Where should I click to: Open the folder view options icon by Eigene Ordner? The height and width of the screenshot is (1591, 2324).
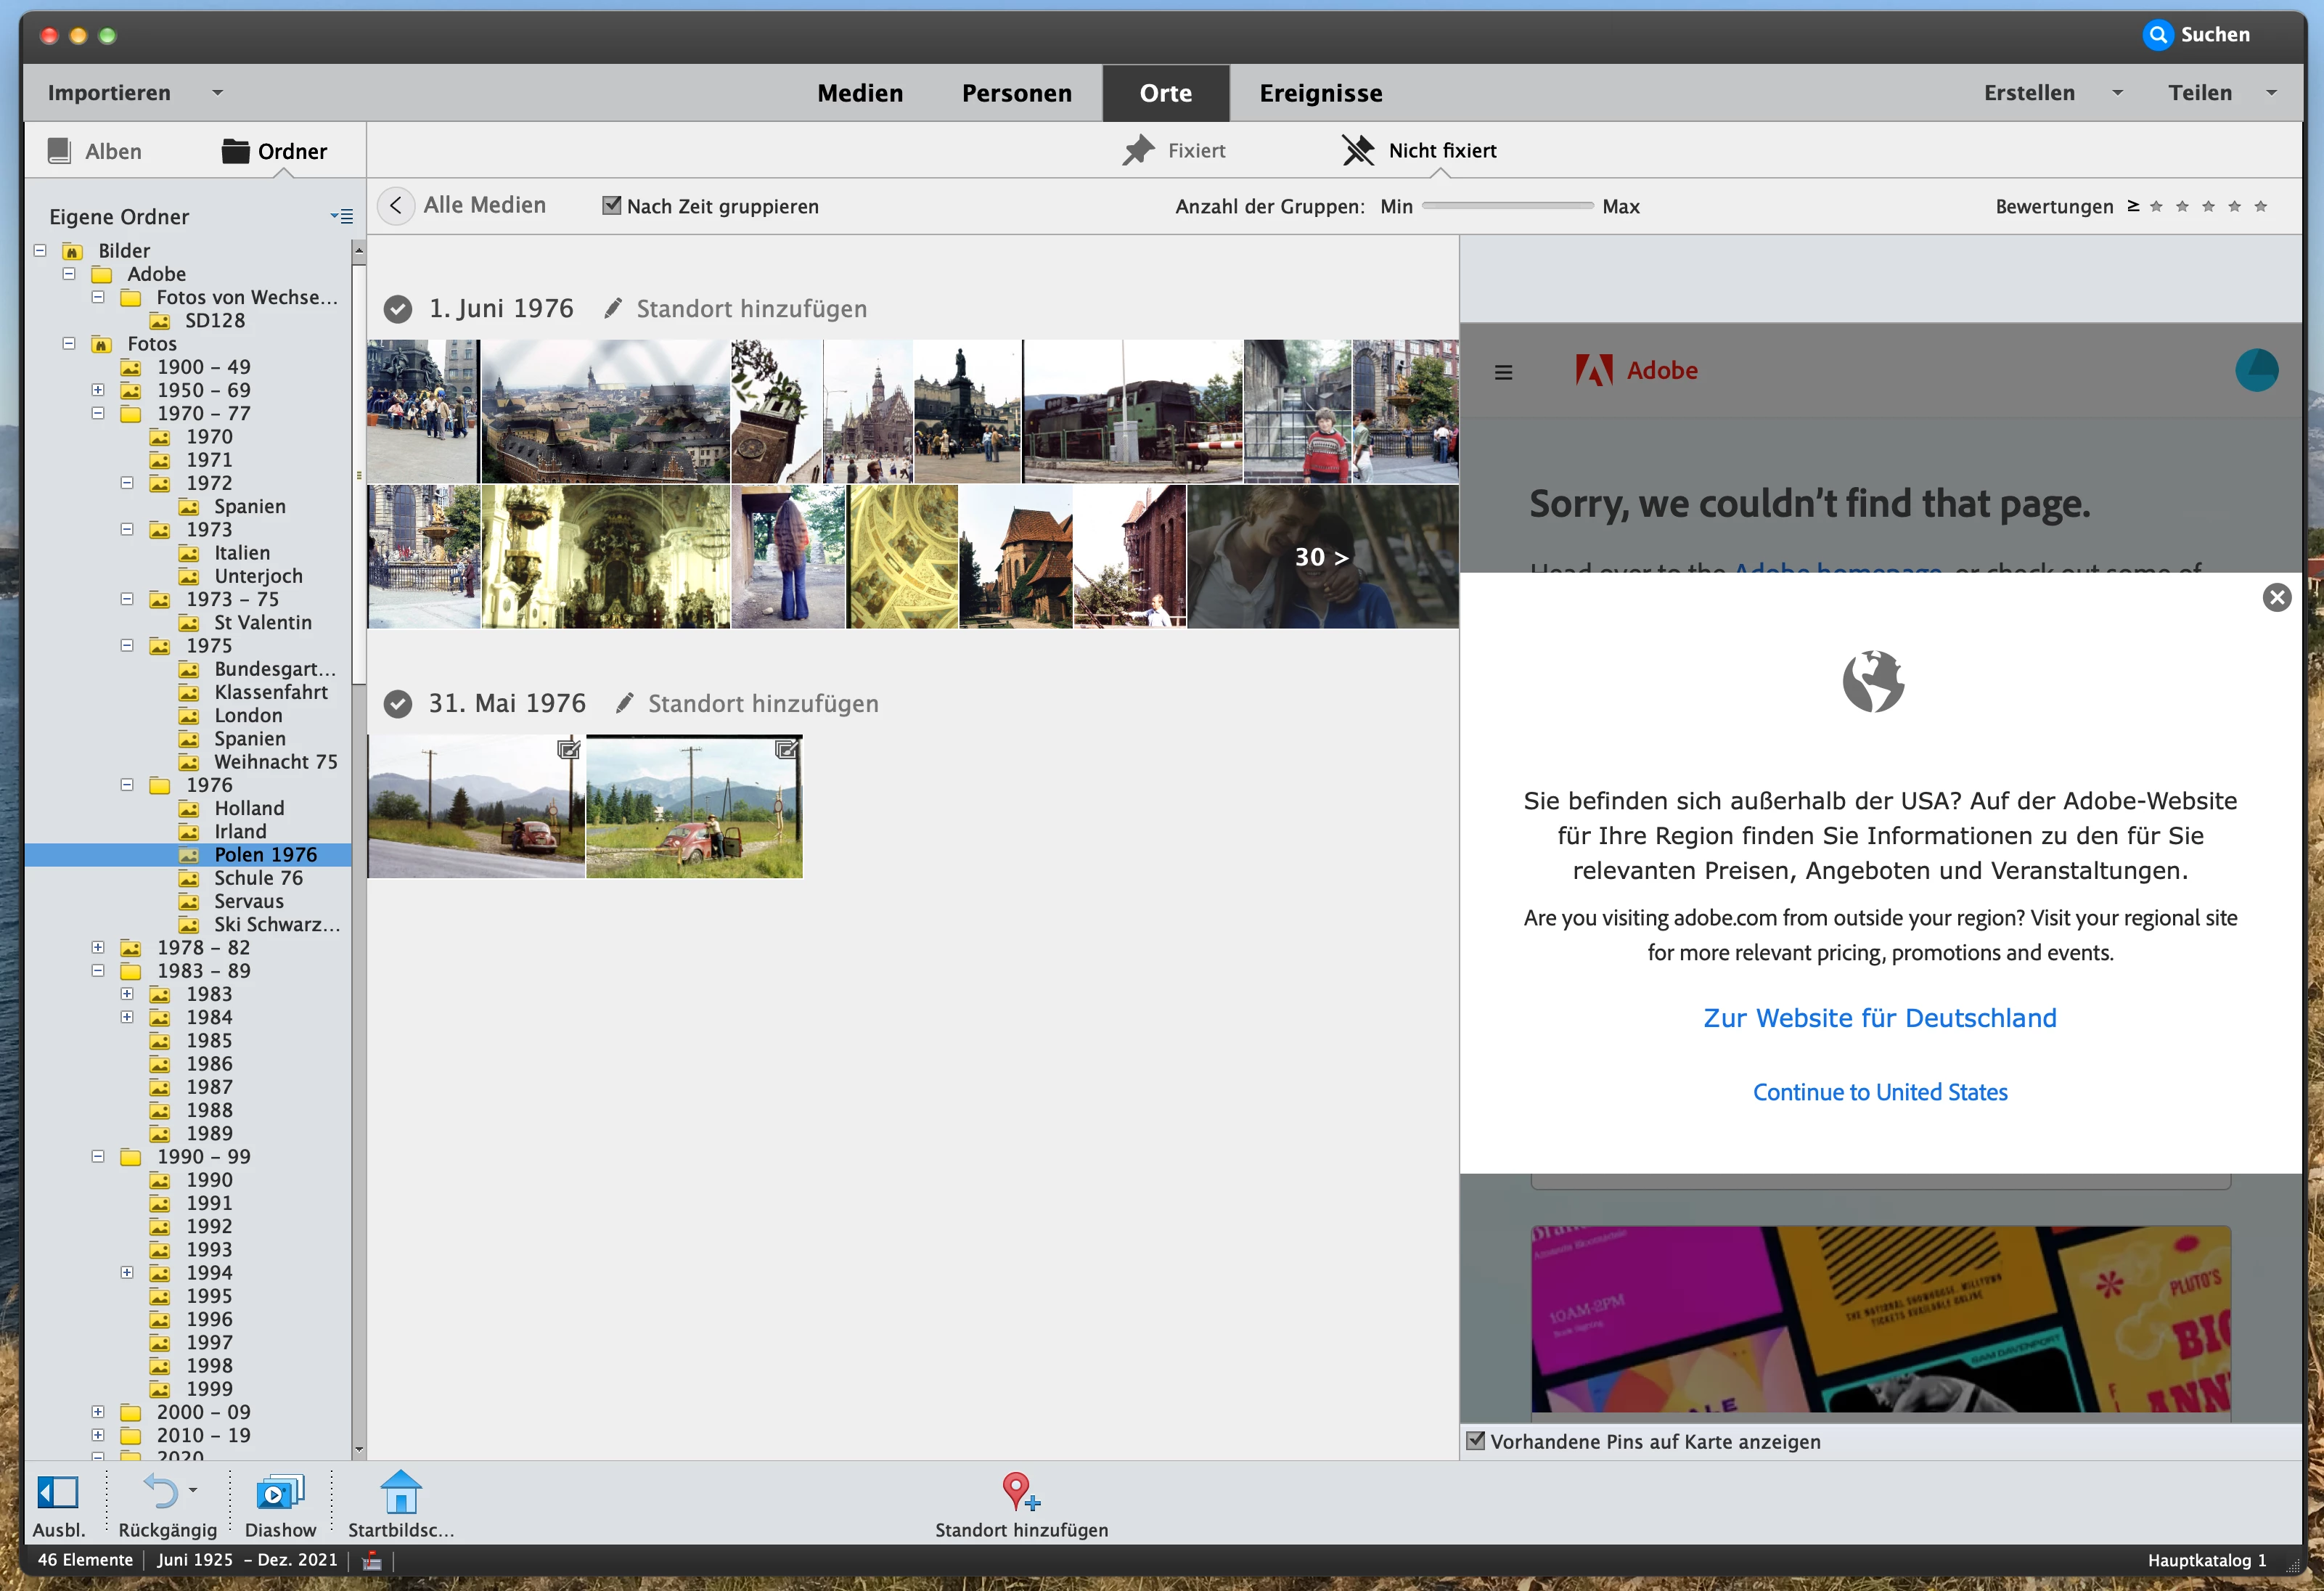click(342, 216)
